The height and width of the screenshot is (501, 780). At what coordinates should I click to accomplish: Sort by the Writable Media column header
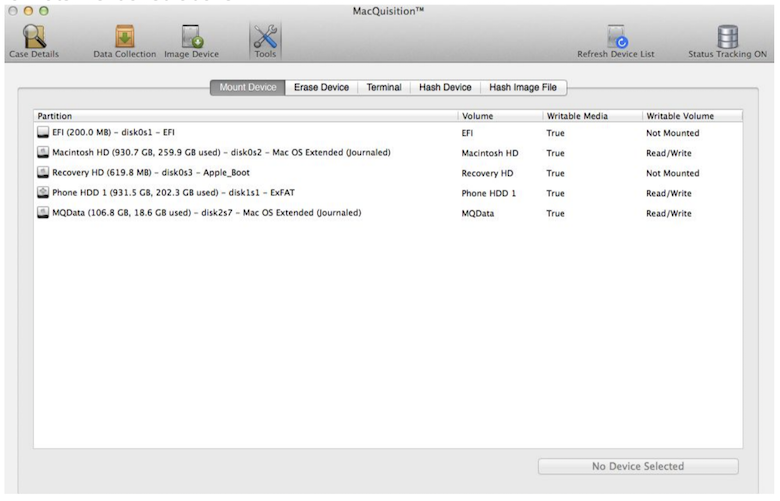point(592,116)
